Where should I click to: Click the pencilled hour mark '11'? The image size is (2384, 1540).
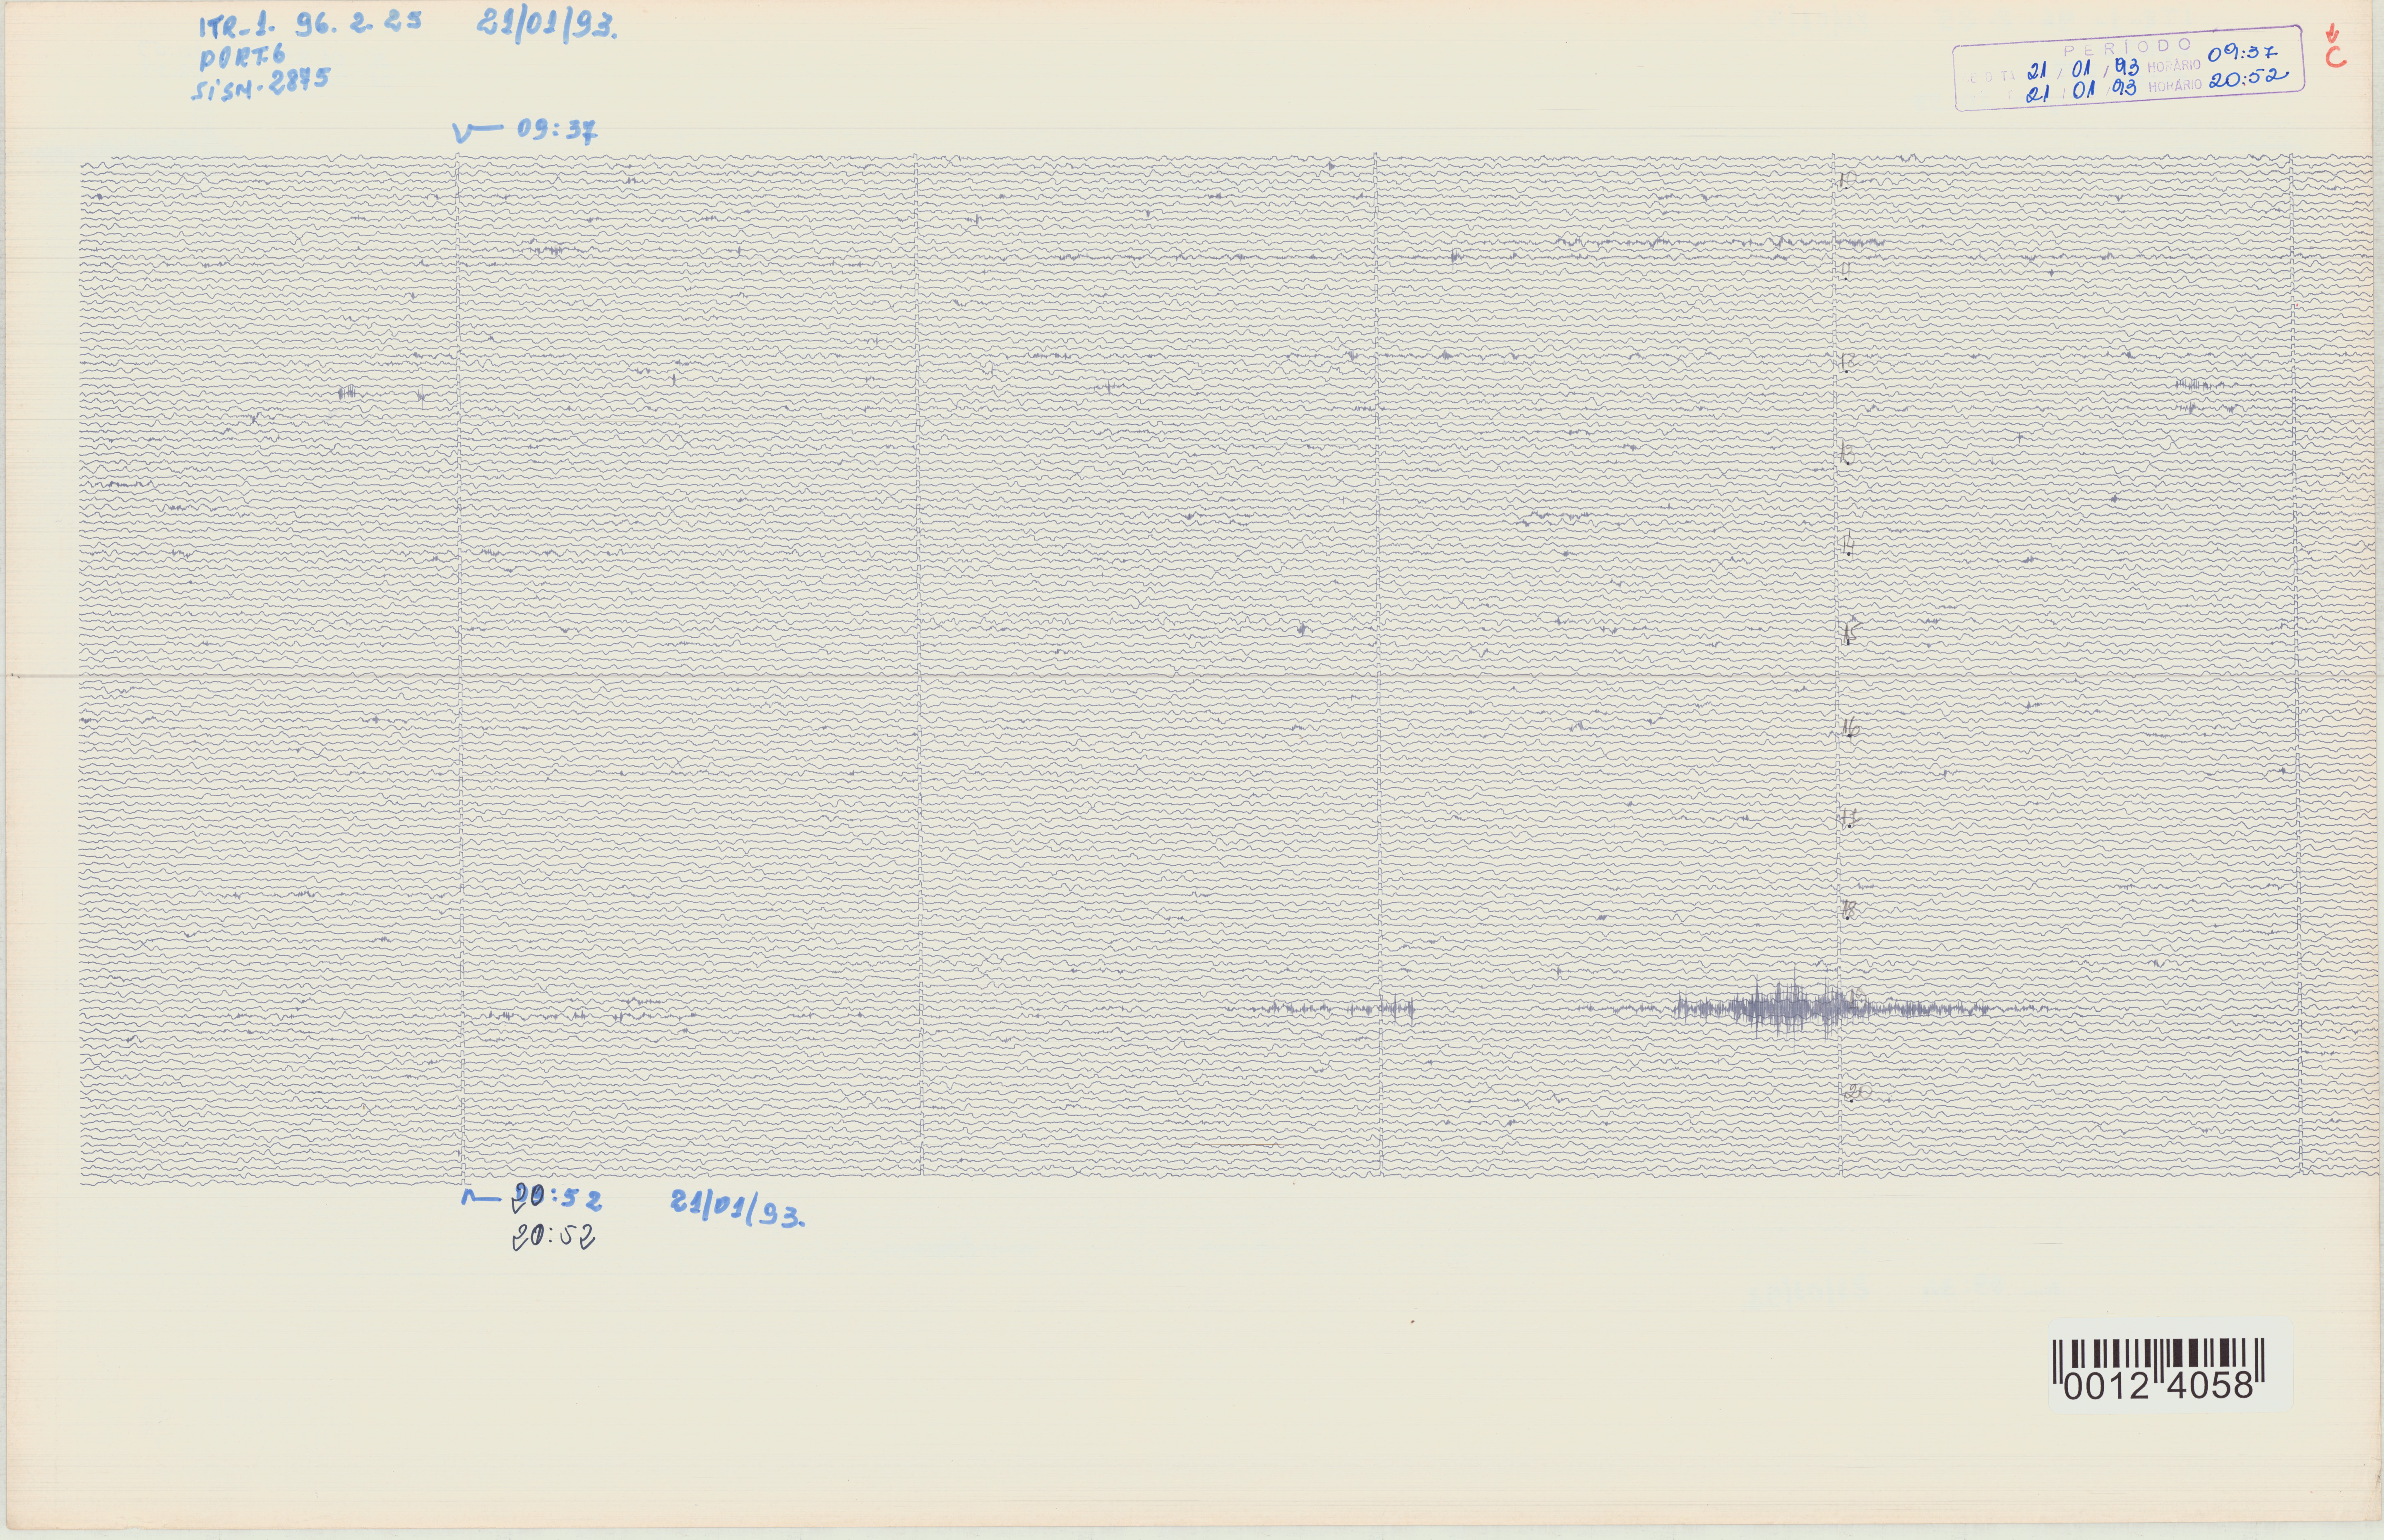[x=1845, y=270]
